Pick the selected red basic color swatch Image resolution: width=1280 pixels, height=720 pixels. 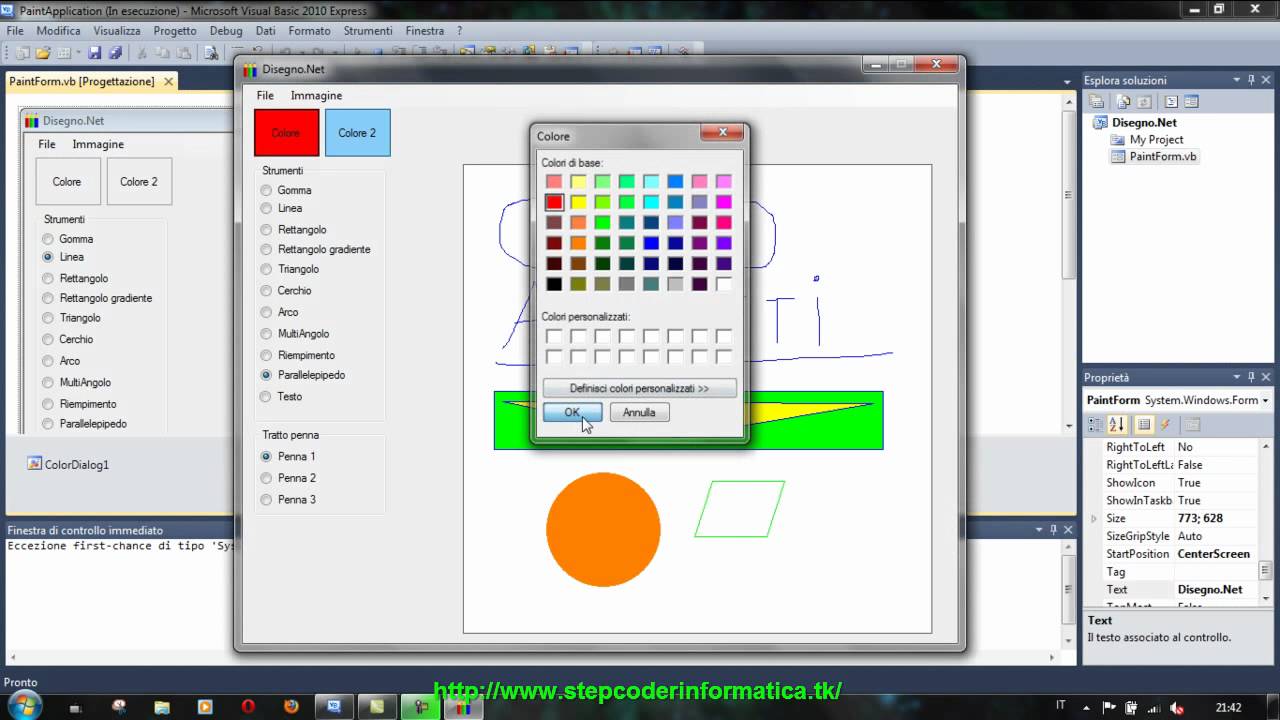pos(554,202)
